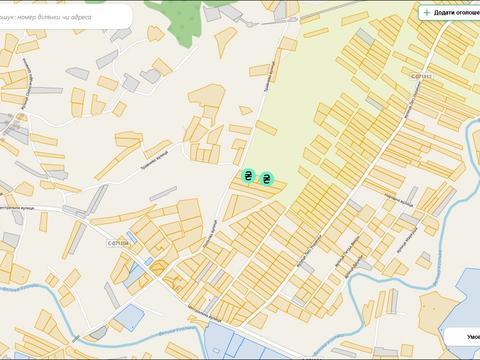Image resolution: width=480 pixels, height=360 pixels.
Task: Click the C-071911 road label on the map
Action: [x=421, y=76]
